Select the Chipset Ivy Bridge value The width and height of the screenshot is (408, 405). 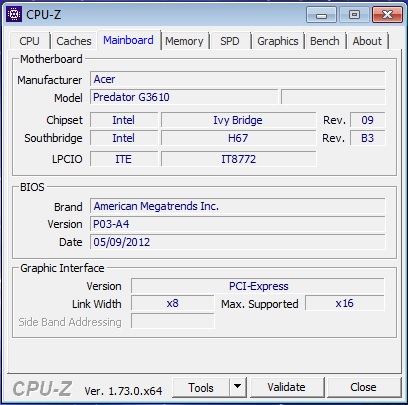[238, 120]
